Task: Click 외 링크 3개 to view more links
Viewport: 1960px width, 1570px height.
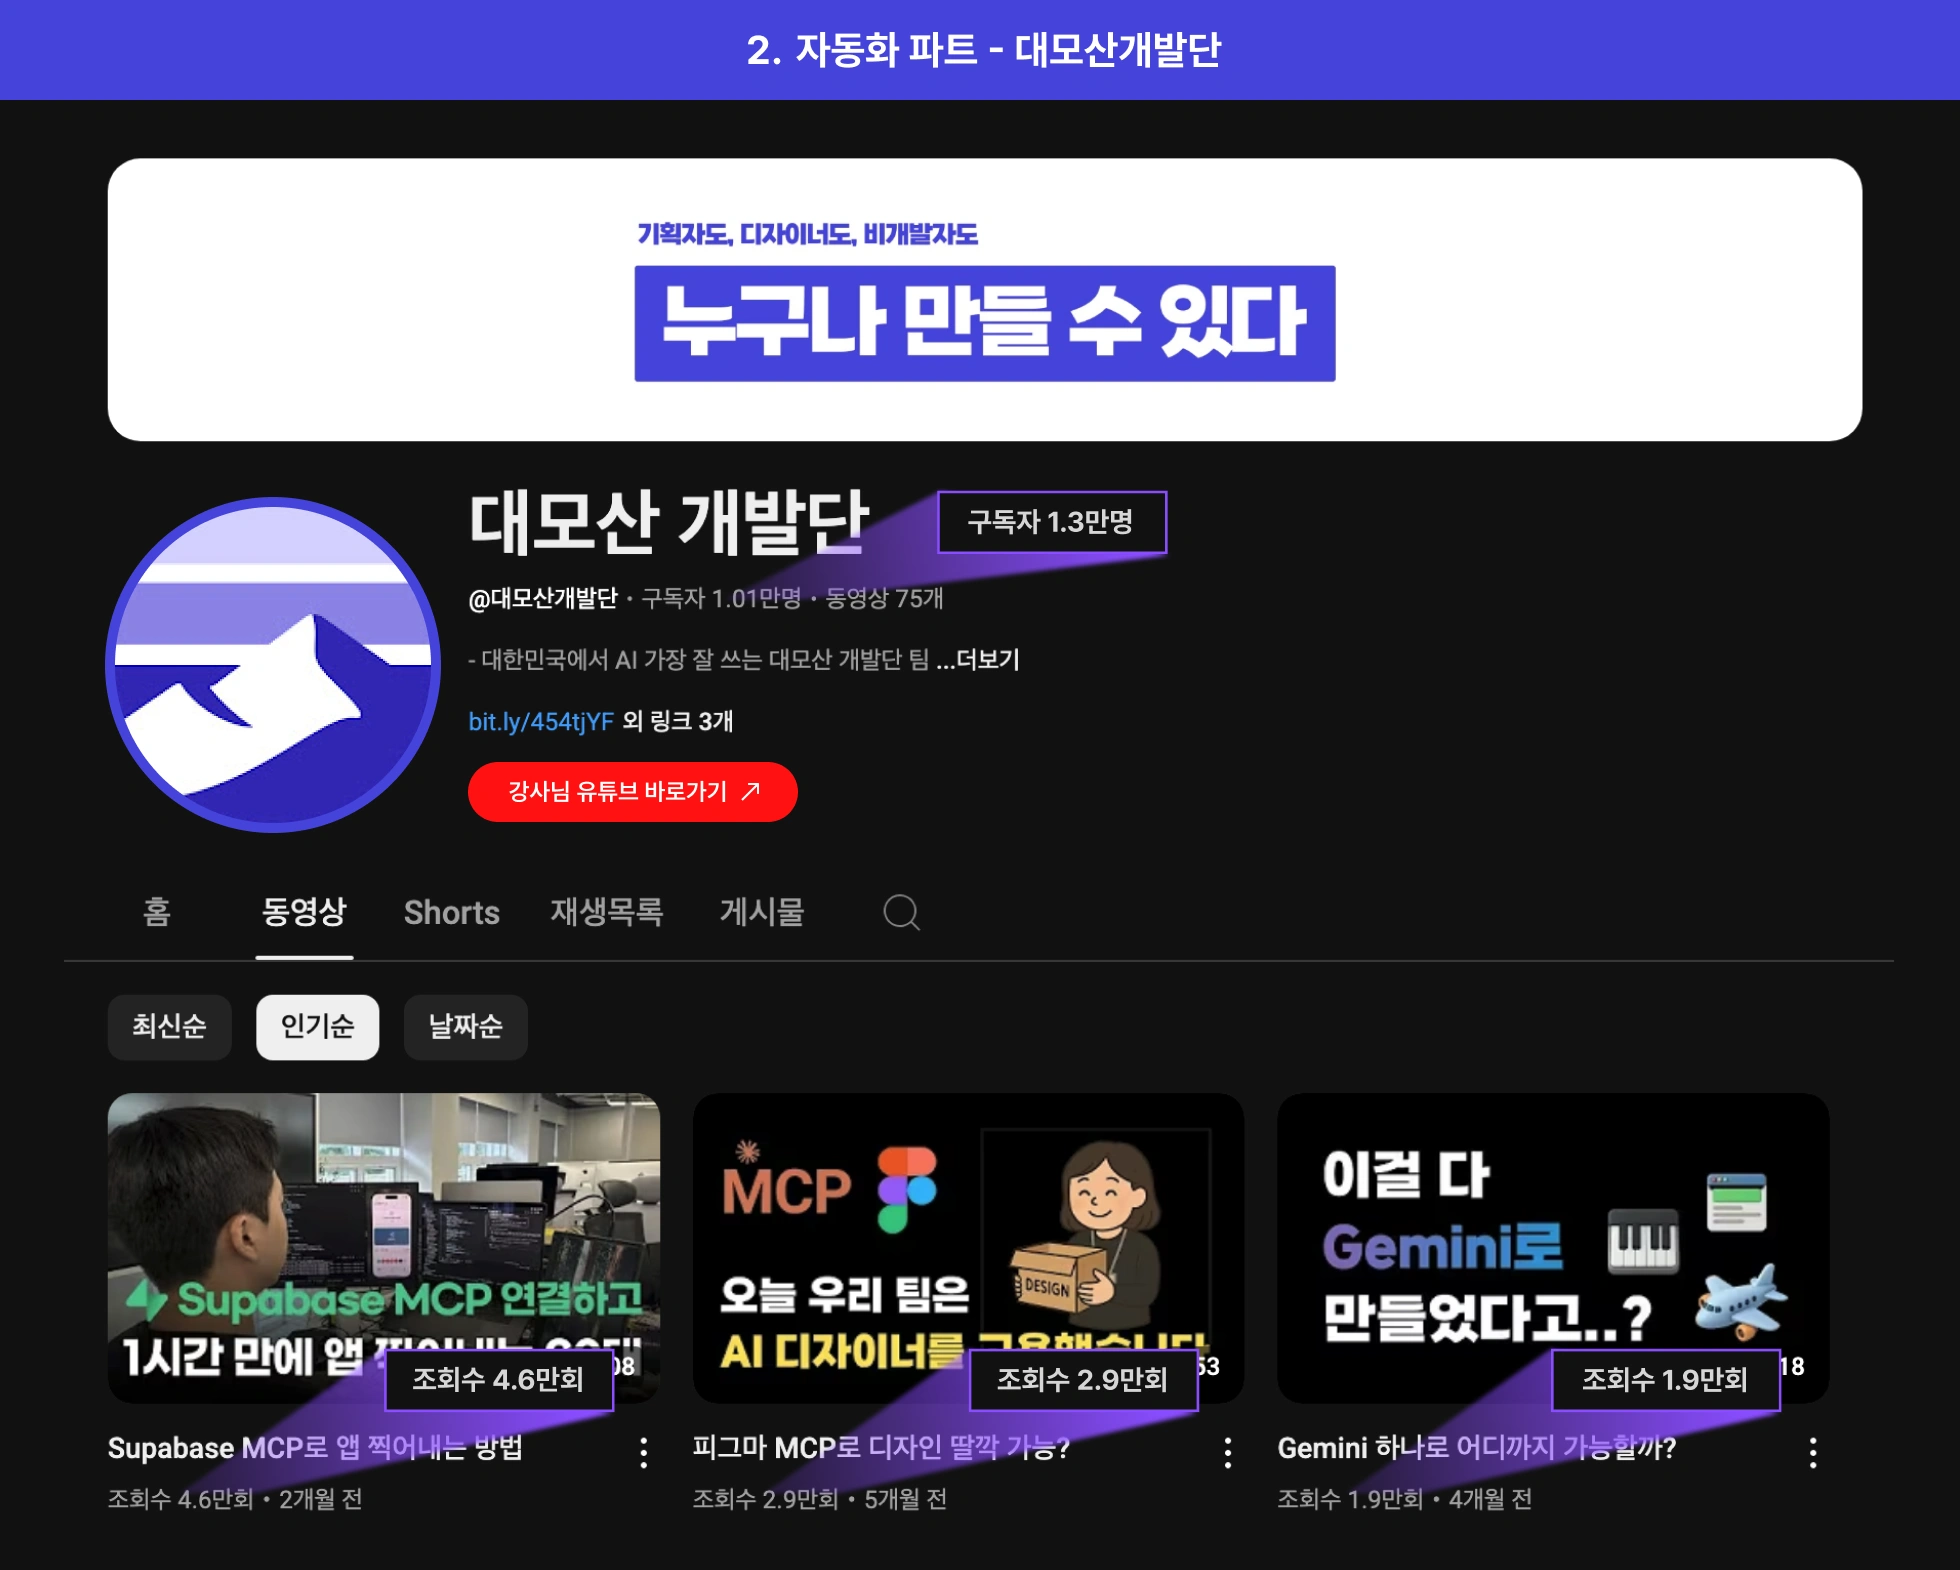Action: pyautogui.click(x=677, y=721)
